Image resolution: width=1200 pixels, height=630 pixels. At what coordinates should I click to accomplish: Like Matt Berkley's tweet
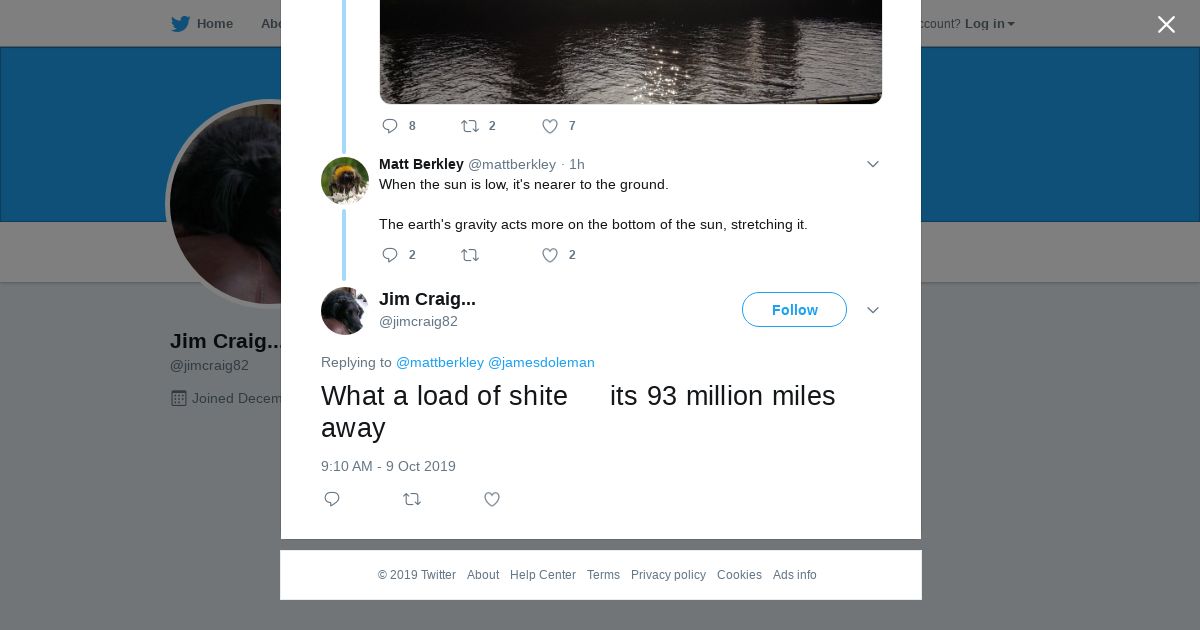tap(550, 255)
